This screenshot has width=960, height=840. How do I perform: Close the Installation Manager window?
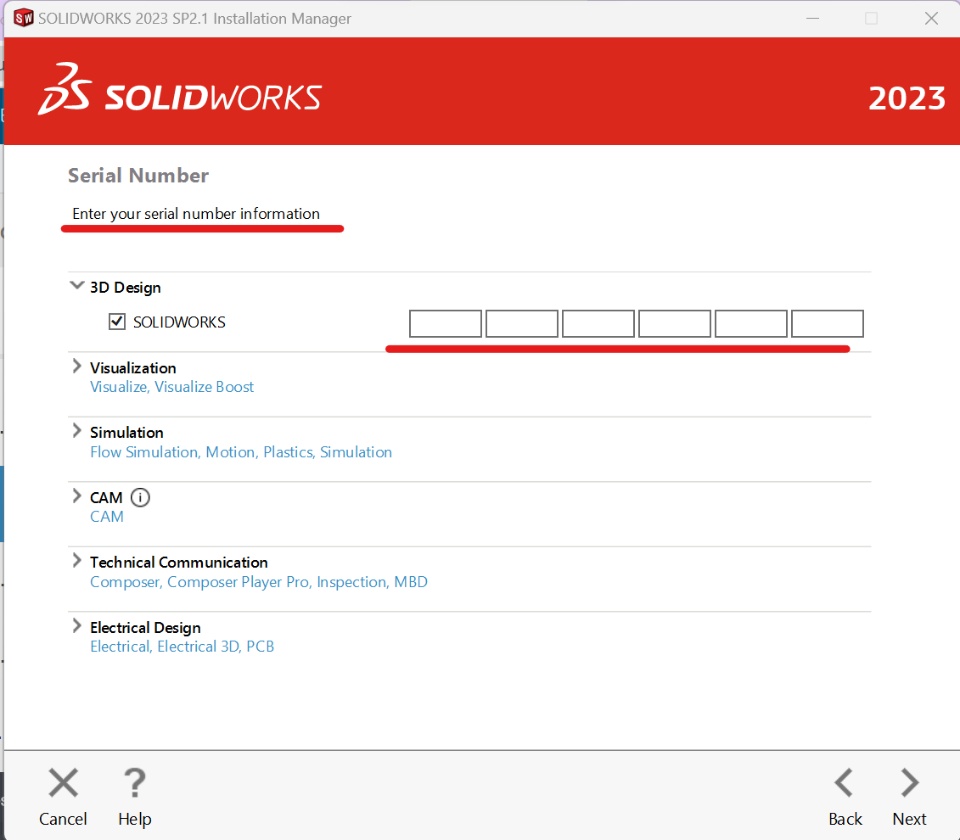931,18
